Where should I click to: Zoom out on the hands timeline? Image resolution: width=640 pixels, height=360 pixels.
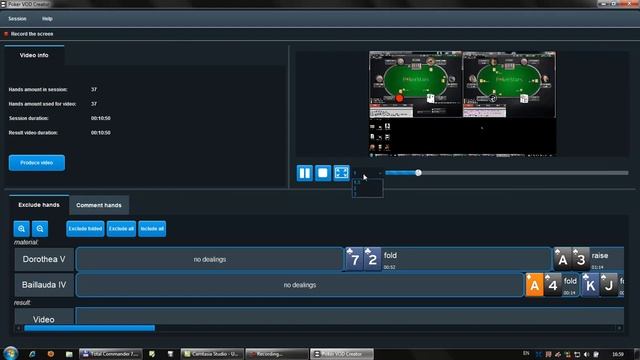pyautogui.click(x=40, y=229)
